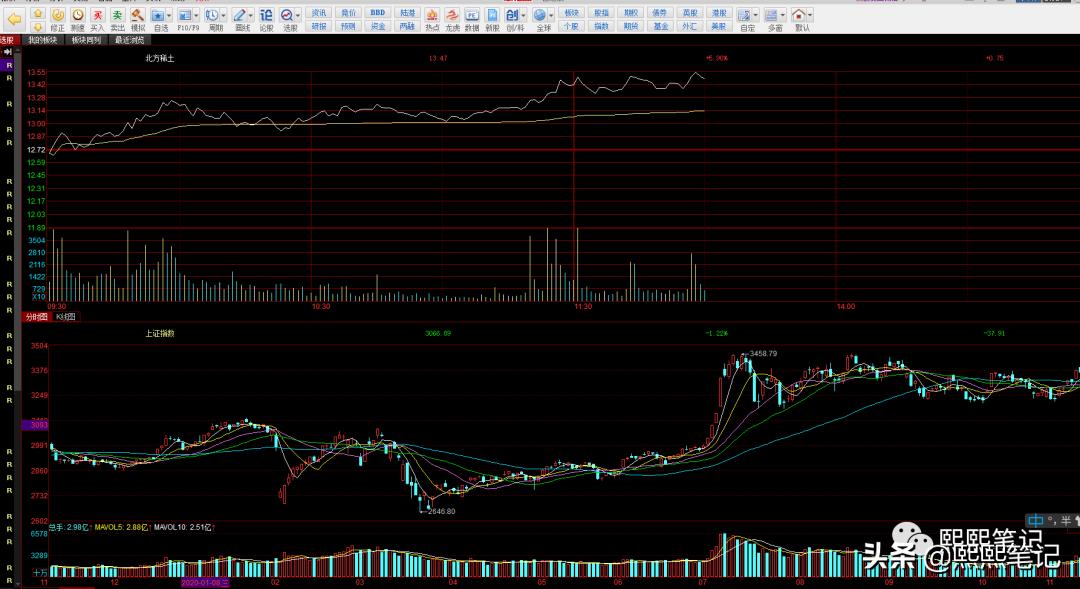Viewport: 1080px width, 589px height.
Task: Switch chart to K线图 view
Action: pos(65,317)
